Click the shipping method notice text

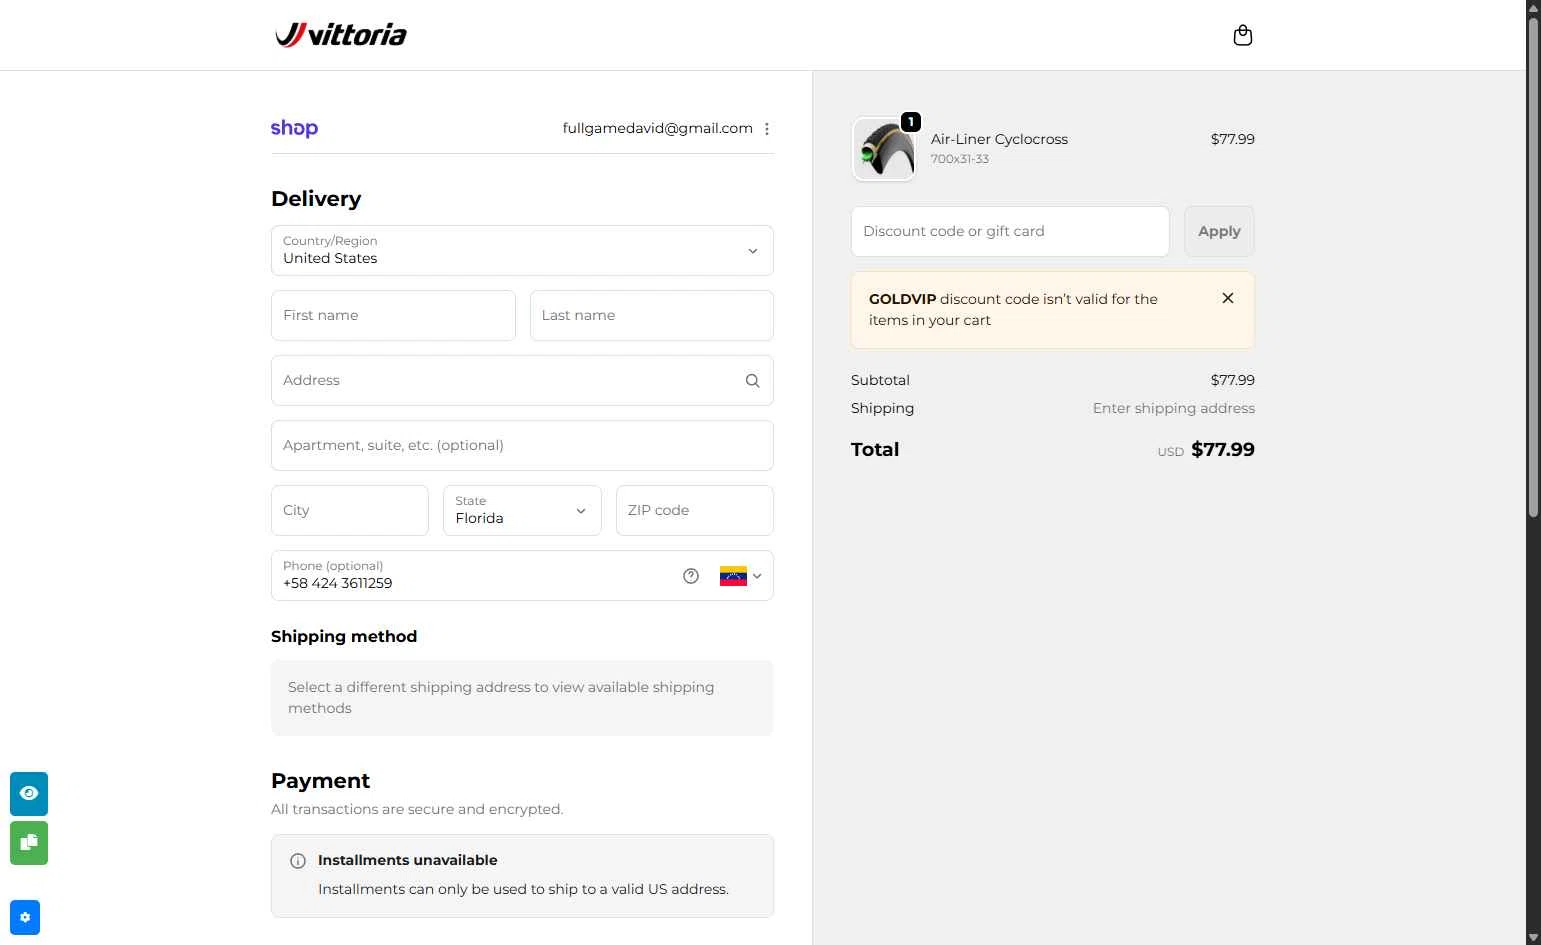(x=501, y=698)
